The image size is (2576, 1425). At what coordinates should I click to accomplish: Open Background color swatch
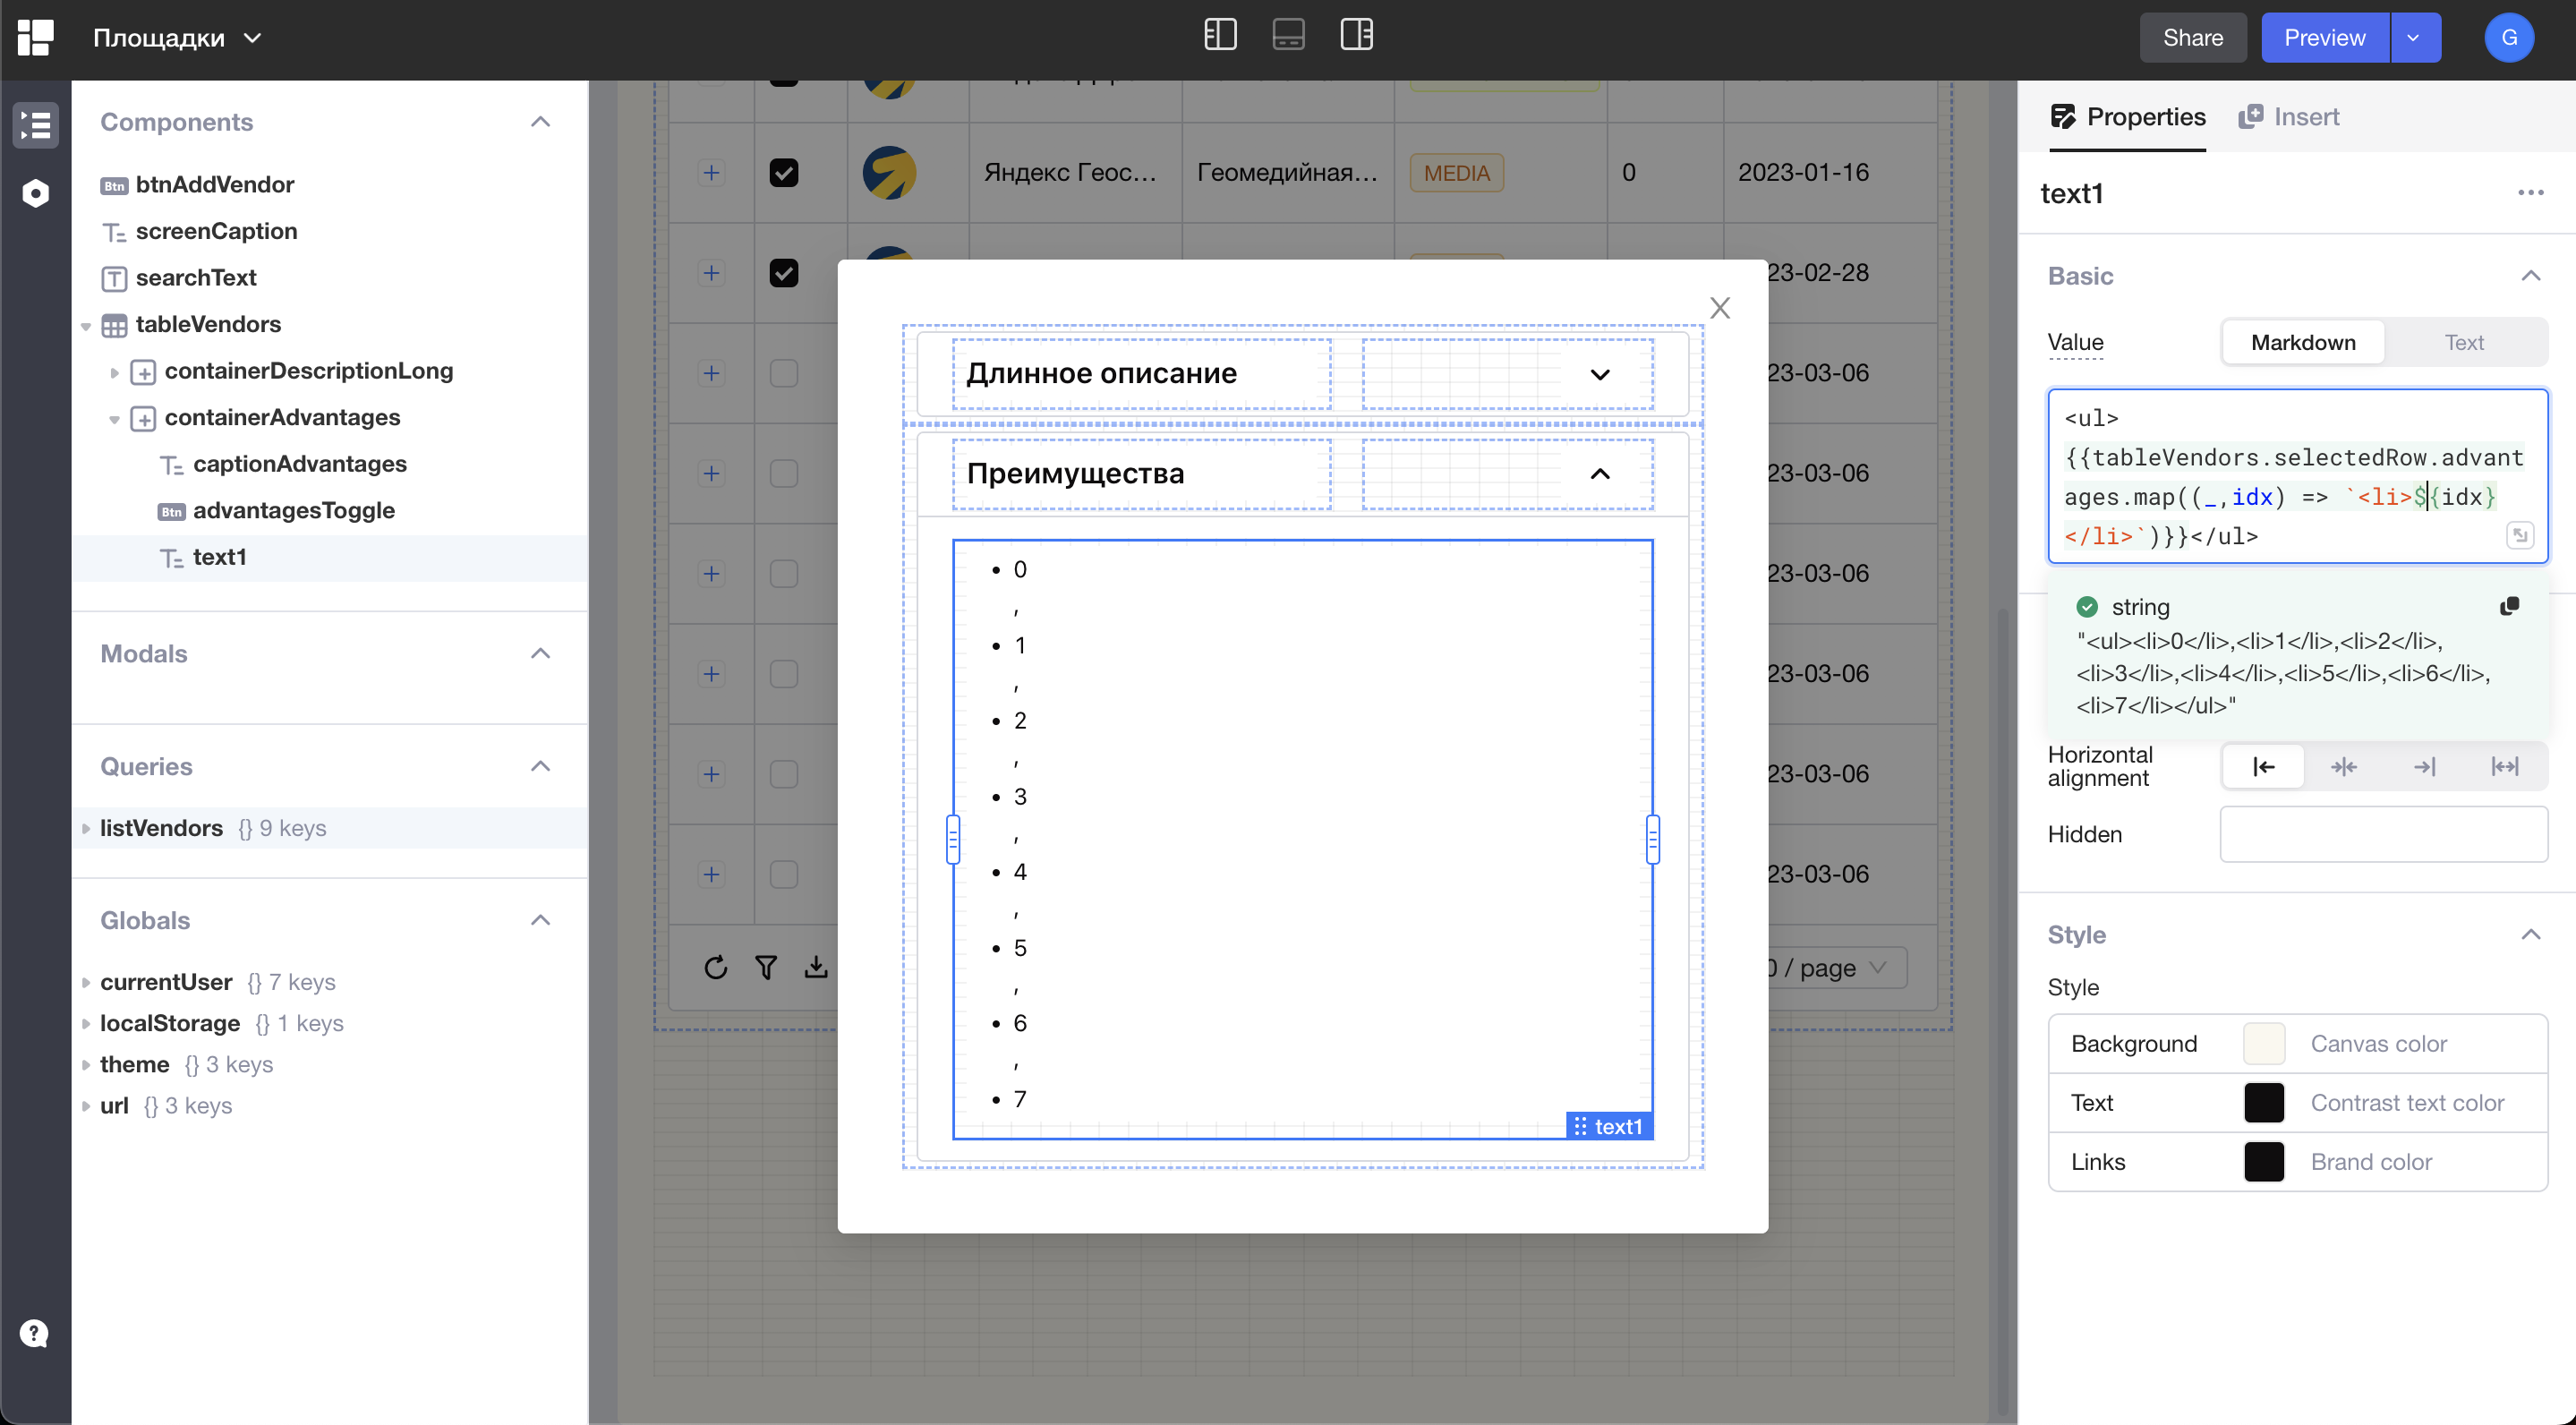(x=2264, y=1043)
